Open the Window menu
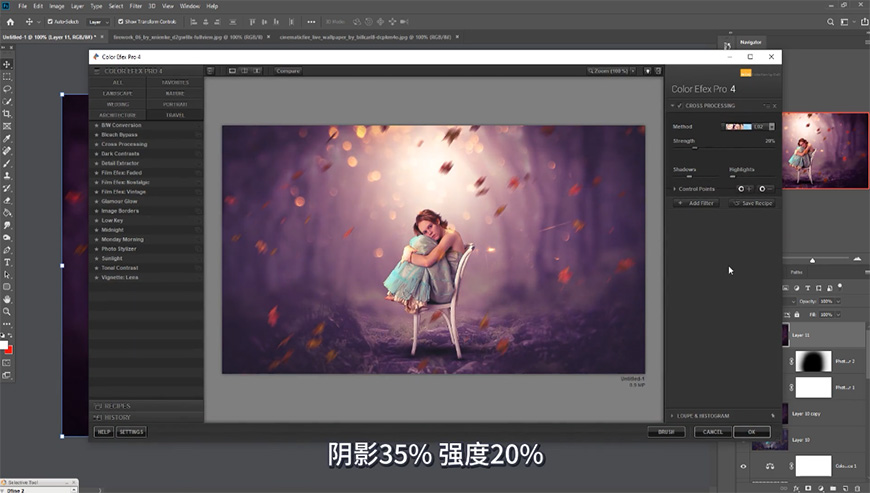The width and height of the screenshot is (870, 493). [x=190, y=6]
